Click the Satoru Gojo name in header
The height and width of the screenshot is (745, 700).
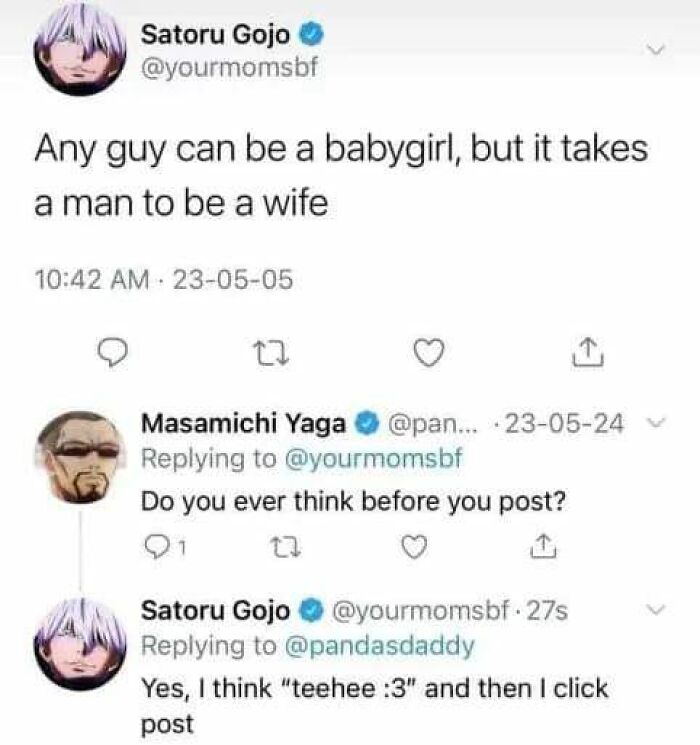[x=216, y=35]
